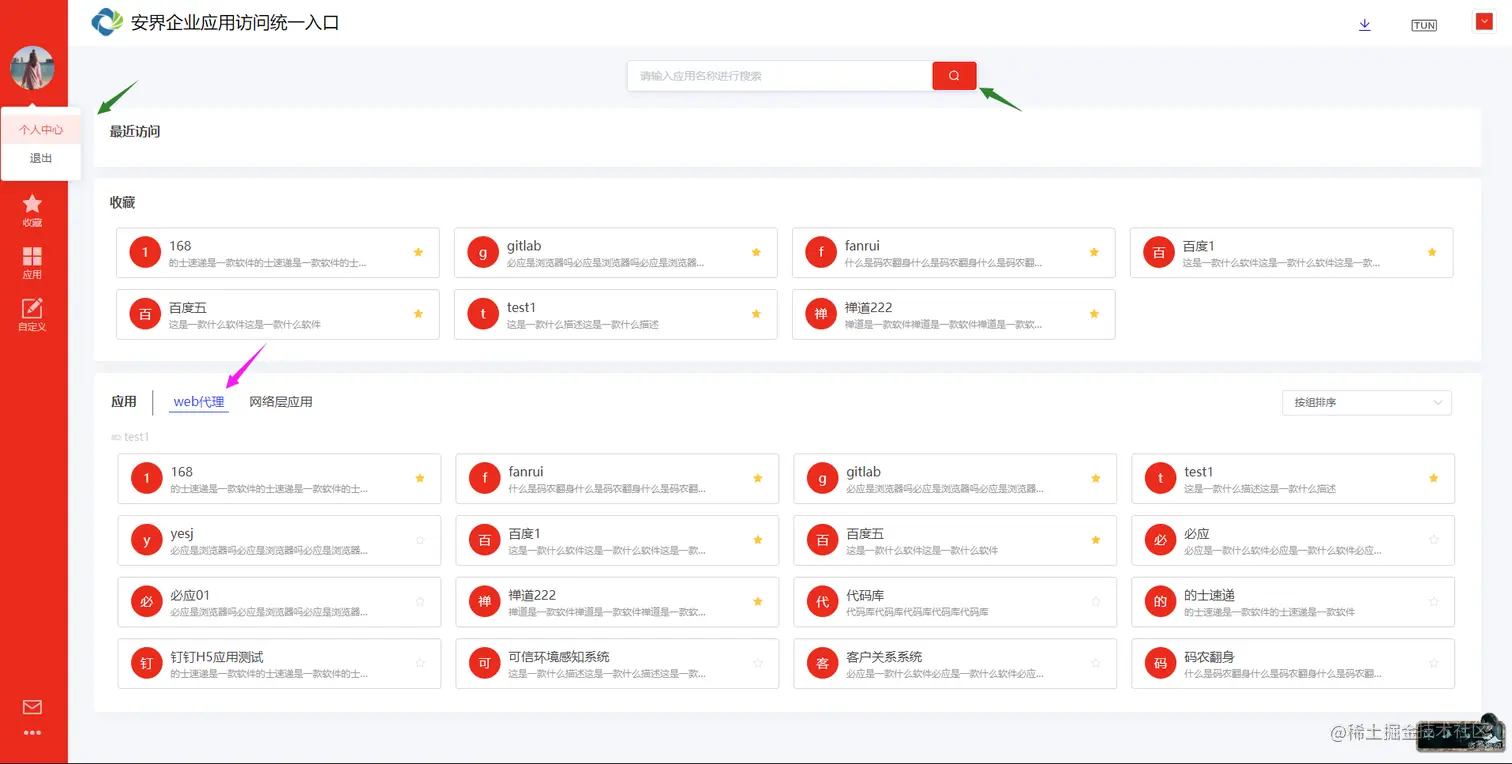Screen dimensions: 1512x764
Task: Open the 自定义 edit icon in sidebar
Action: (x=32, y=308)
